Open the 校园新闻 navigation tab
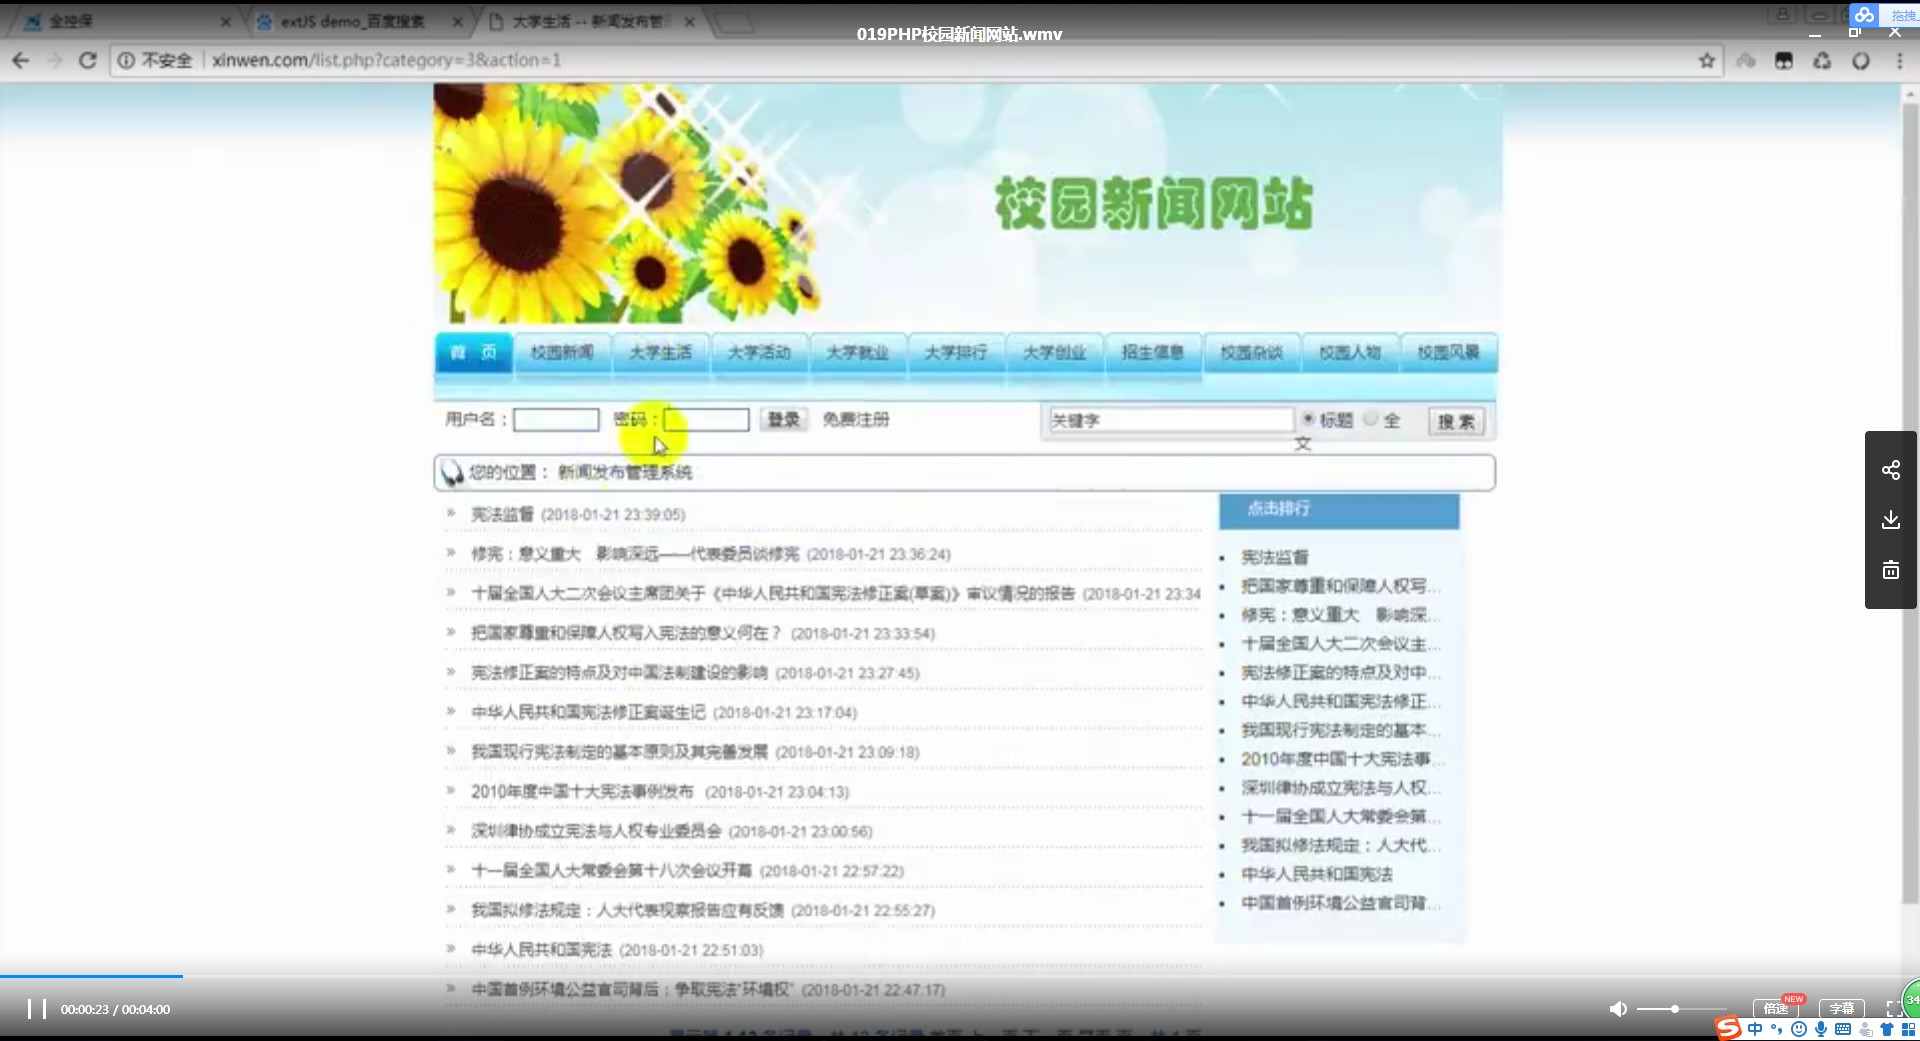The image size is (1920, 1041). pos(562,352)
